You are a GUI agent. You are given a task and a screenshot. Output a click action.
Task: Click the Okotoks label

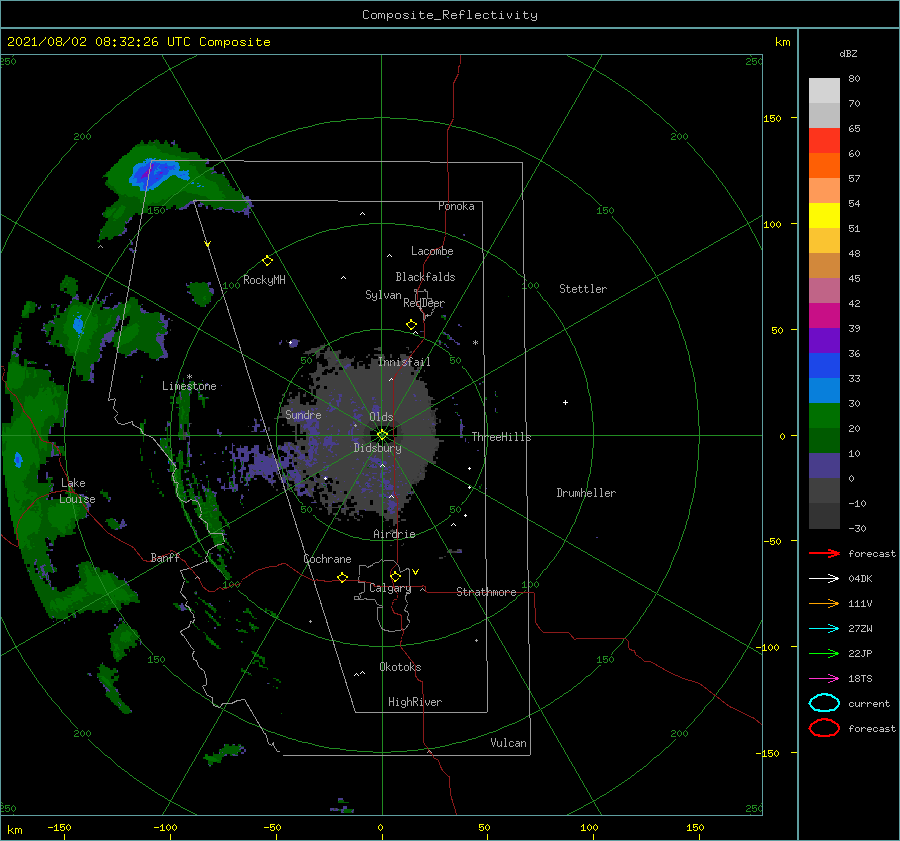(400, 667)
